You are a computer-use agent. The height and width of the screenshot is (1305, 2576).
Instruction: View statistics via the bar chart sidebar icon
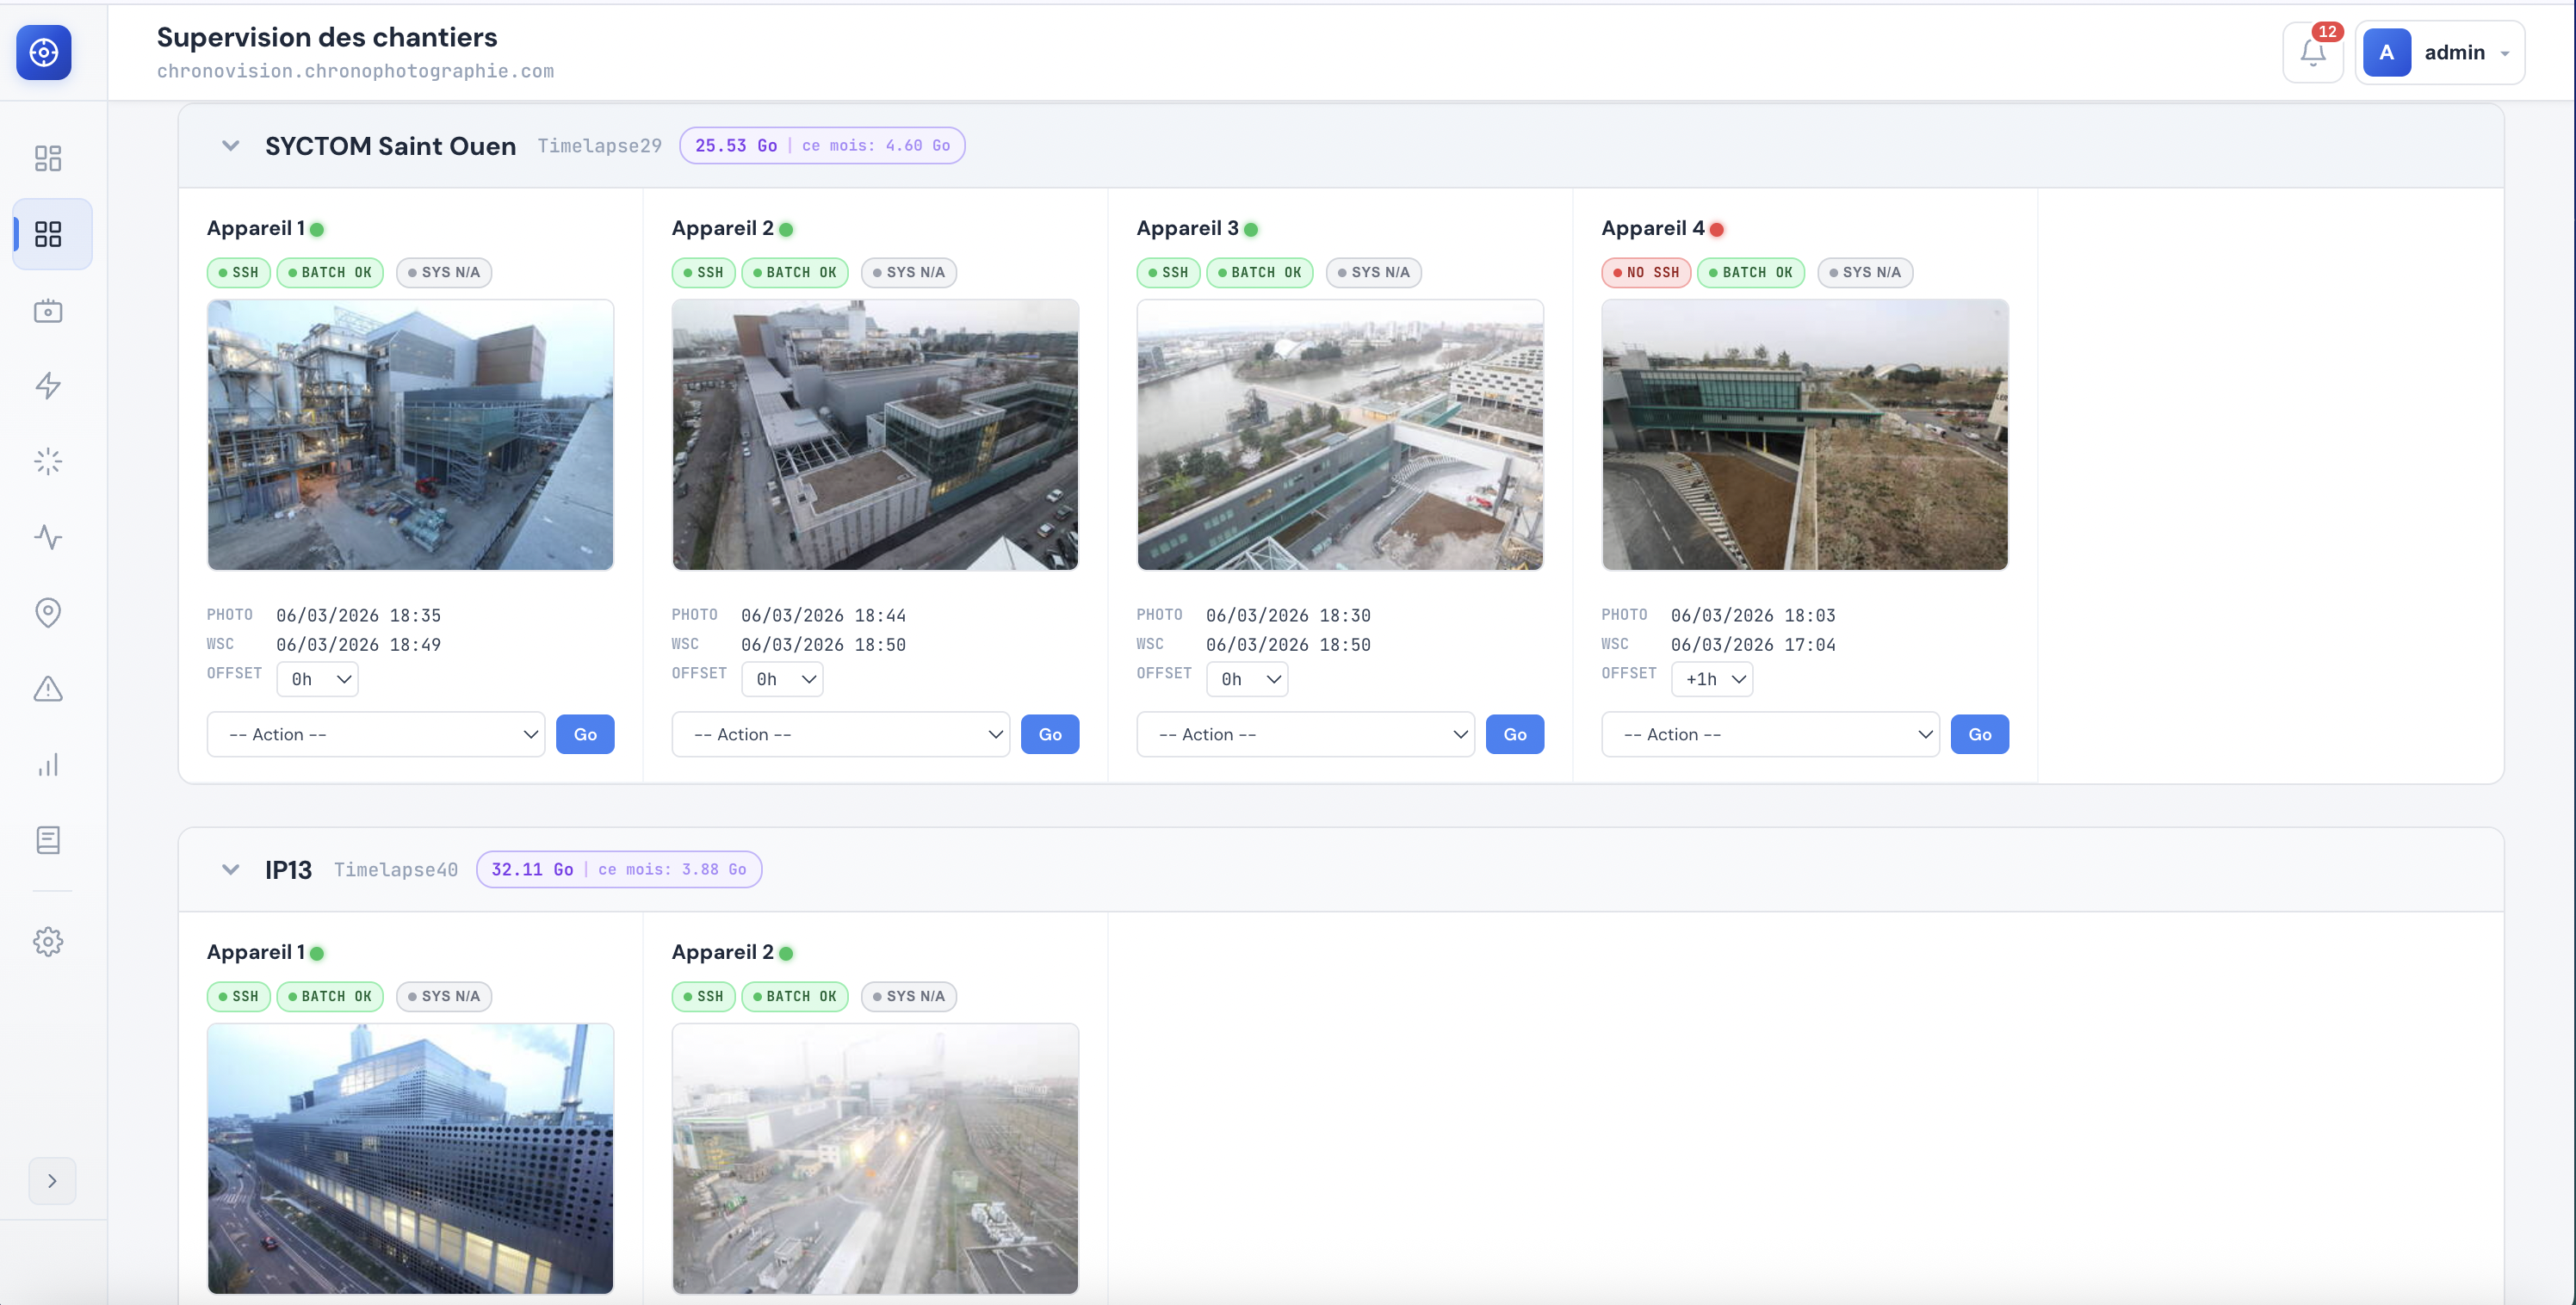[47, 765]
